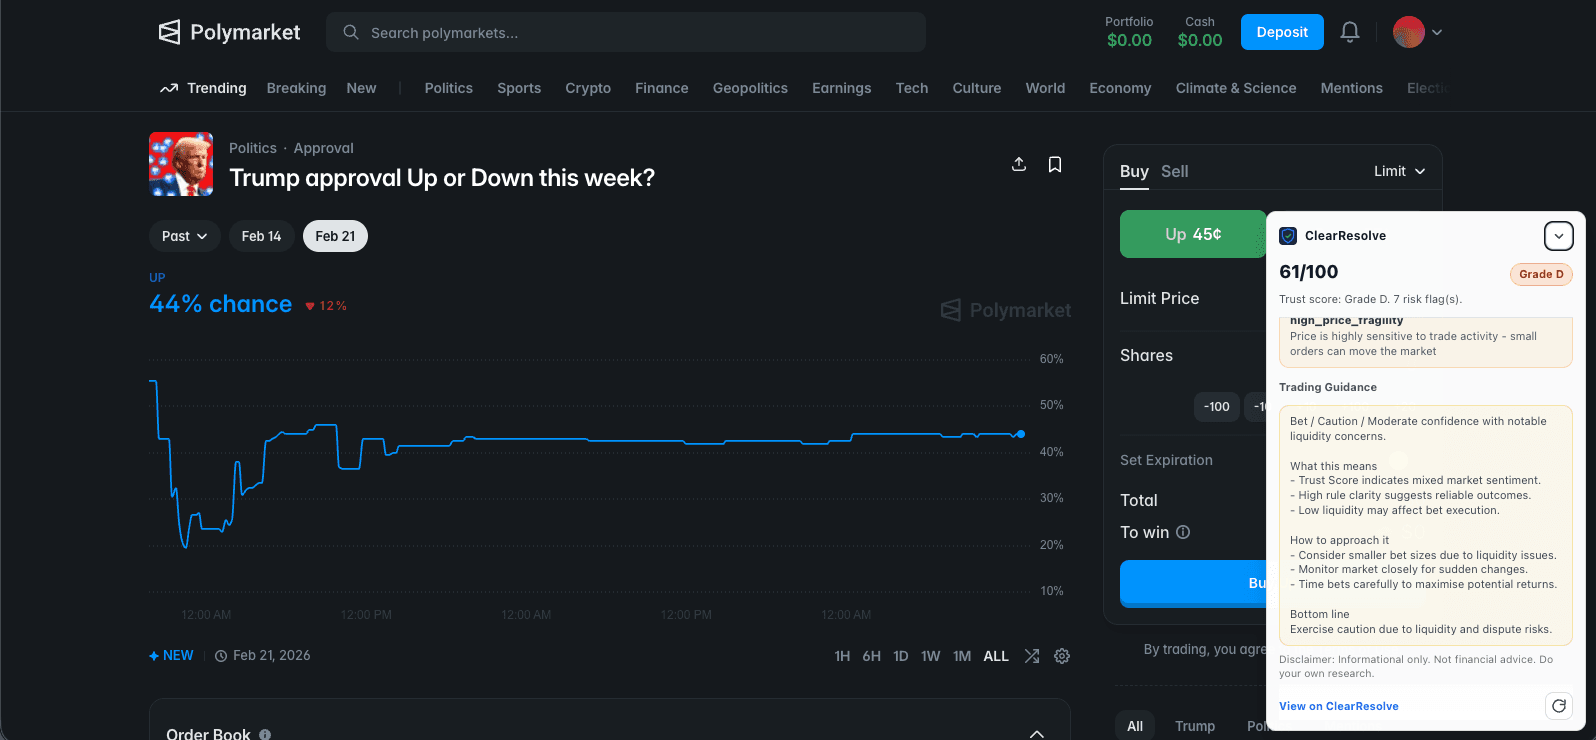Bookmark this Trump approval market
The width and height of the screenshot is (1596, 740).
click(1054, 164)
